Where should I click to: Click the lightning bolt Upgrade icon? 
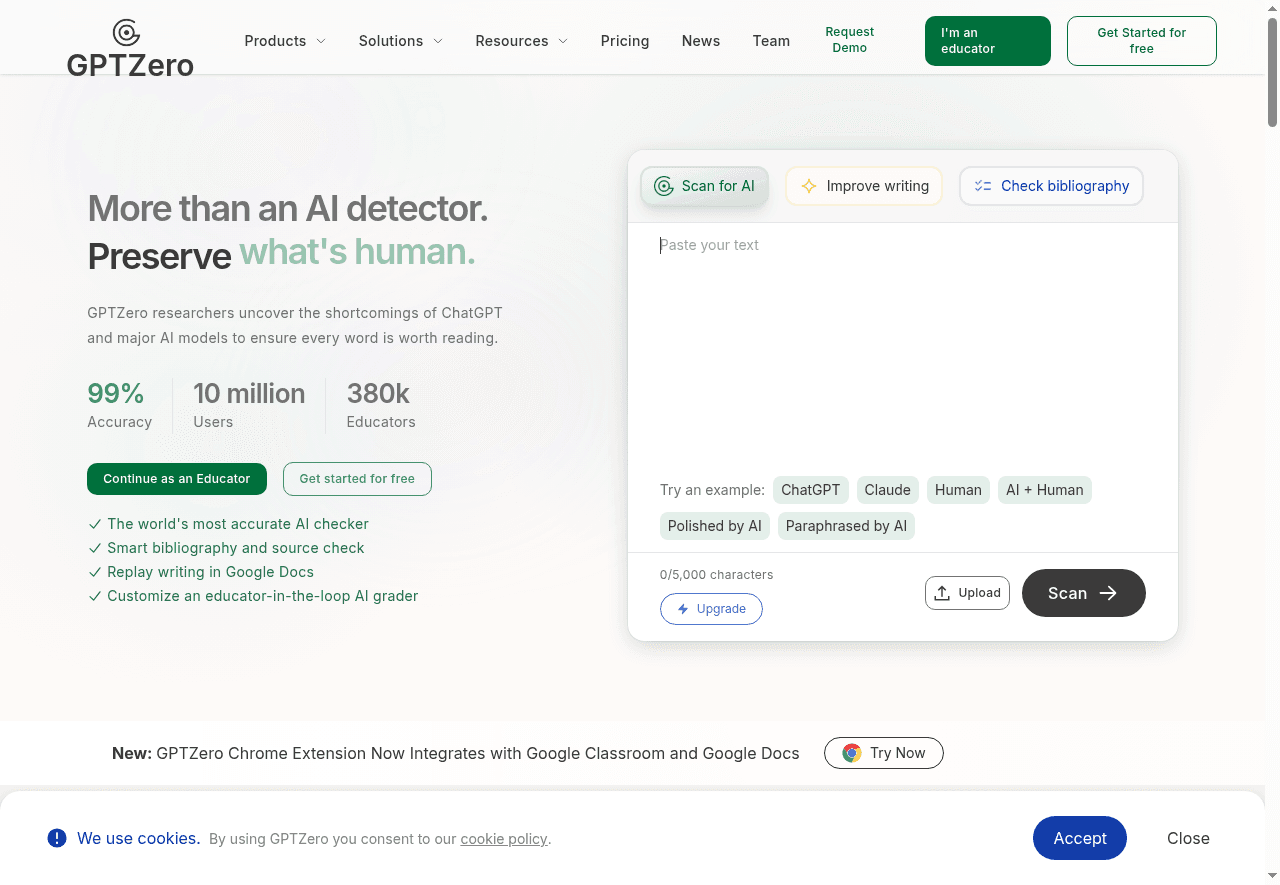pos(683,609)
